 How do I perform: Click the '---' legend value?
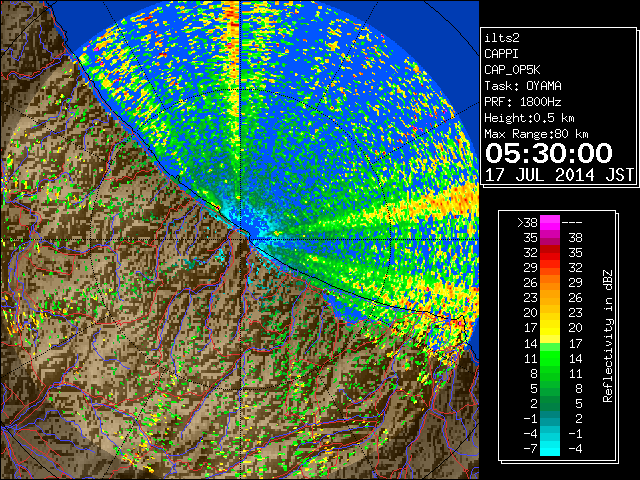coord(572,222)
